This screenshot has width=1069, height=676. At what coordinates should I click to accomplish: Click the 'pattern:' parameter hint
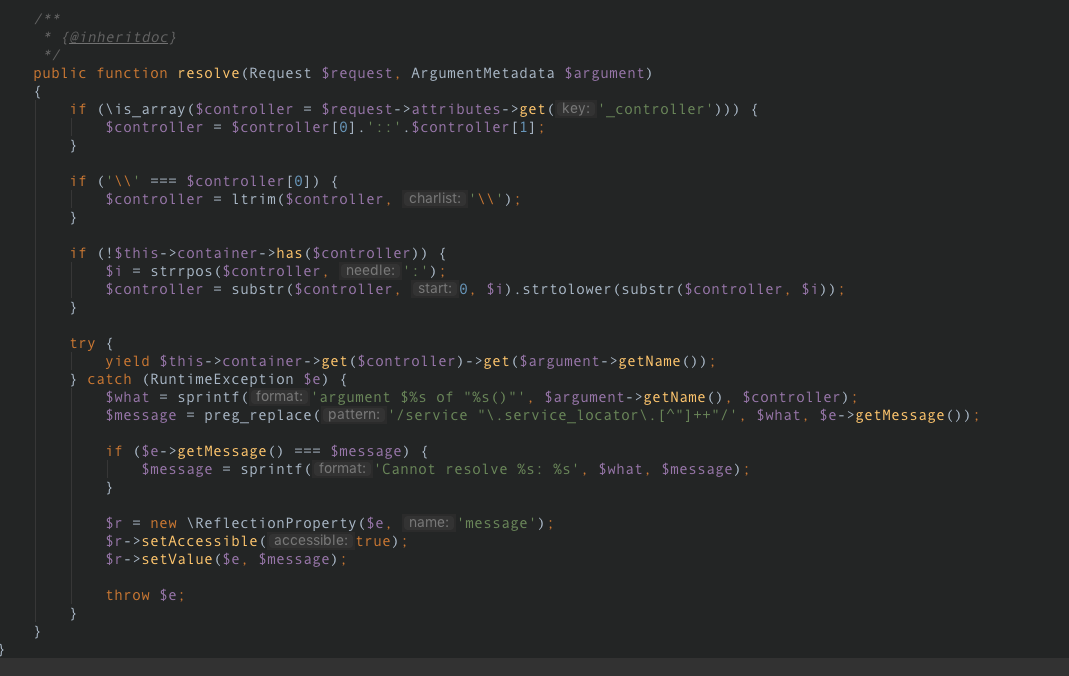[353, 415]
